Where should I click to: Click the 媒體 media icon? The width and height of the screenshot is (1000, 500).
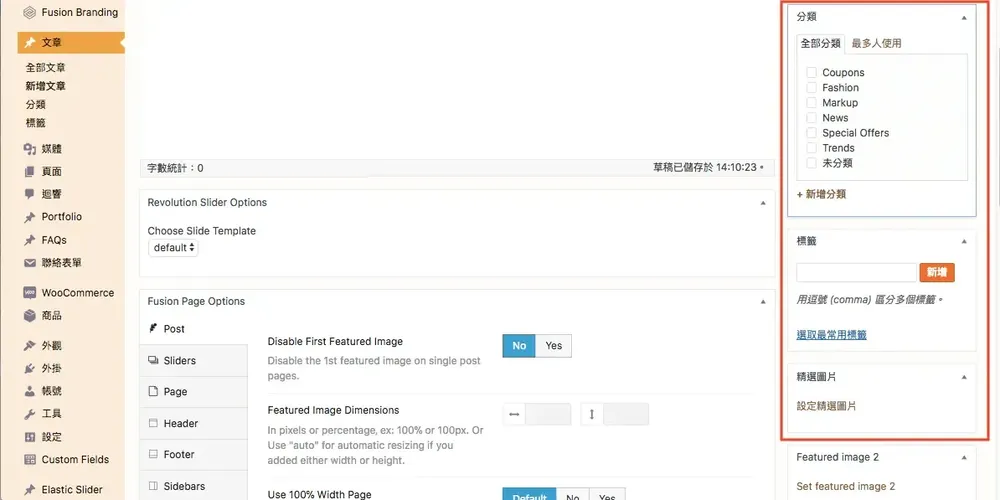tap(29, 149)
